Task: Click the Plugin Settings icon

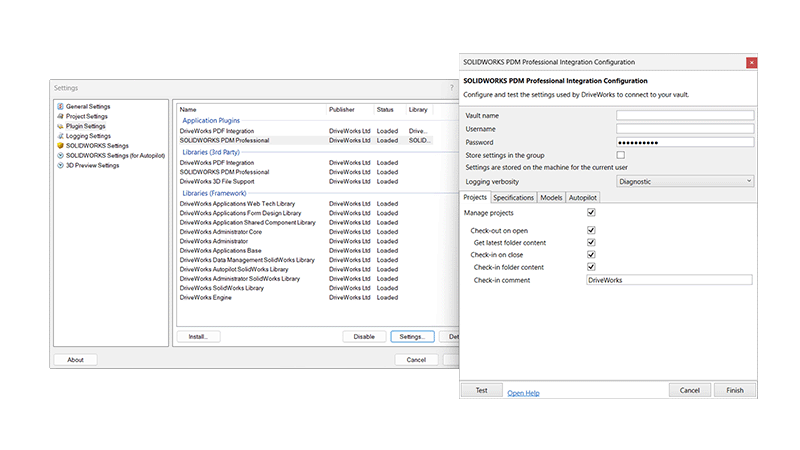Action: pos(60,126)
